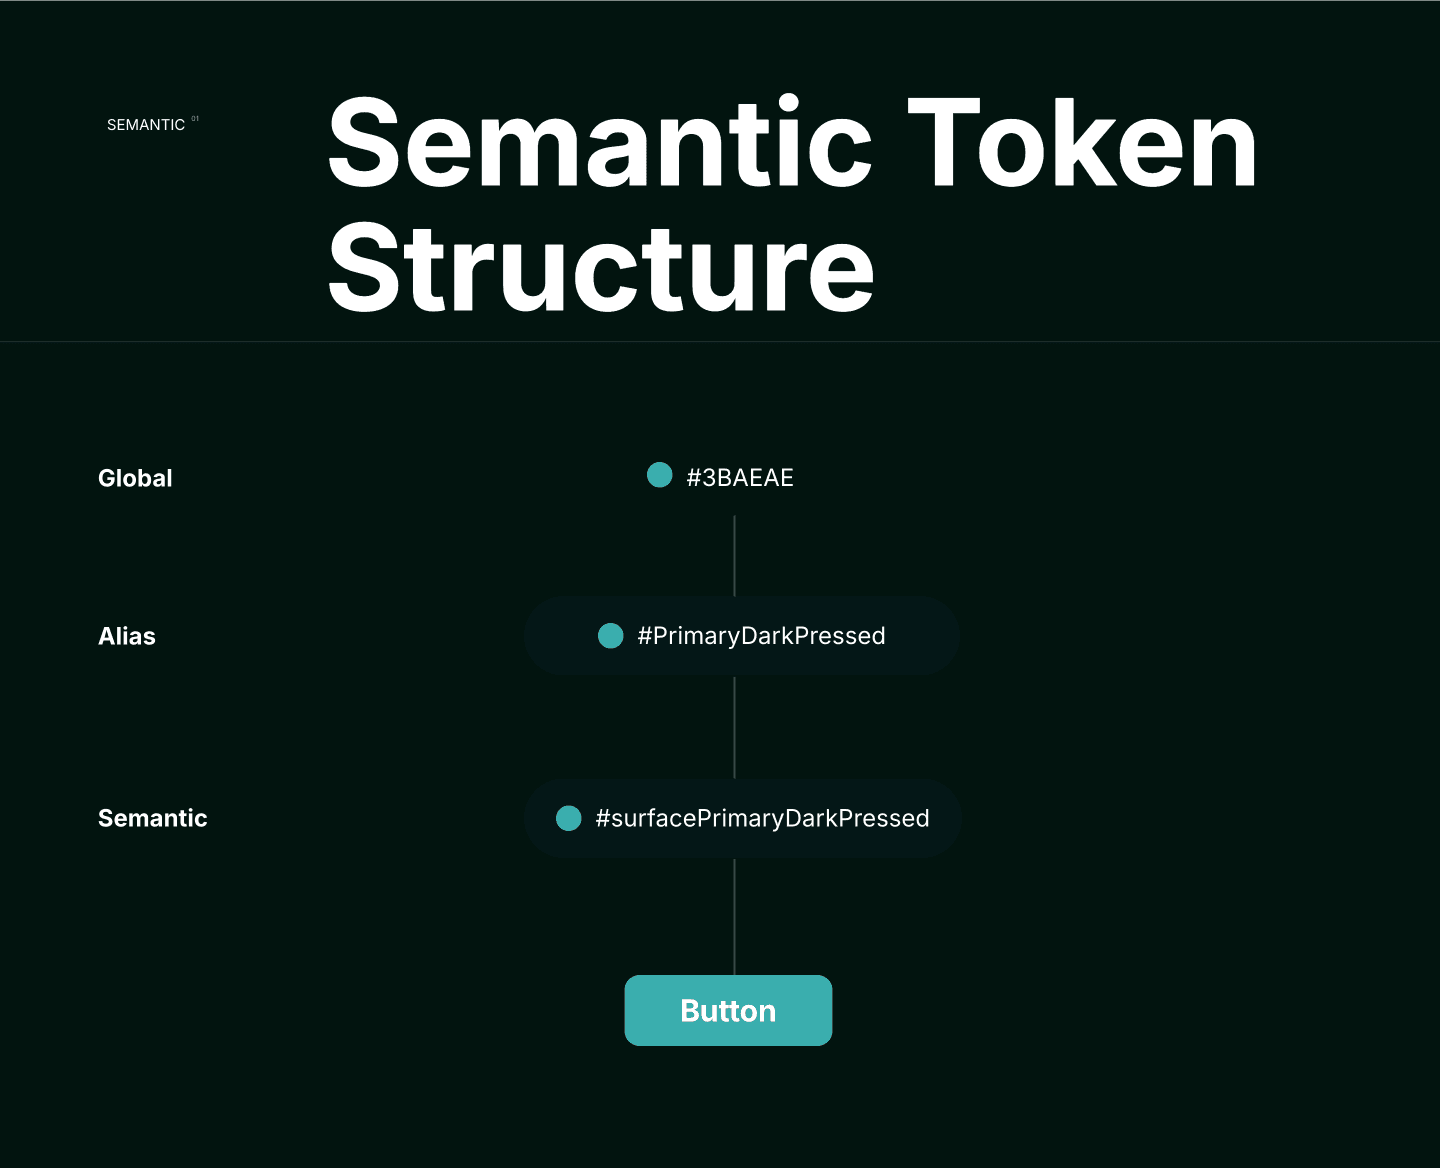The height and width of the screenshot is (1168, 1440).
Task: Click connector line between Alias and Semantic
Action: (735, 727)
